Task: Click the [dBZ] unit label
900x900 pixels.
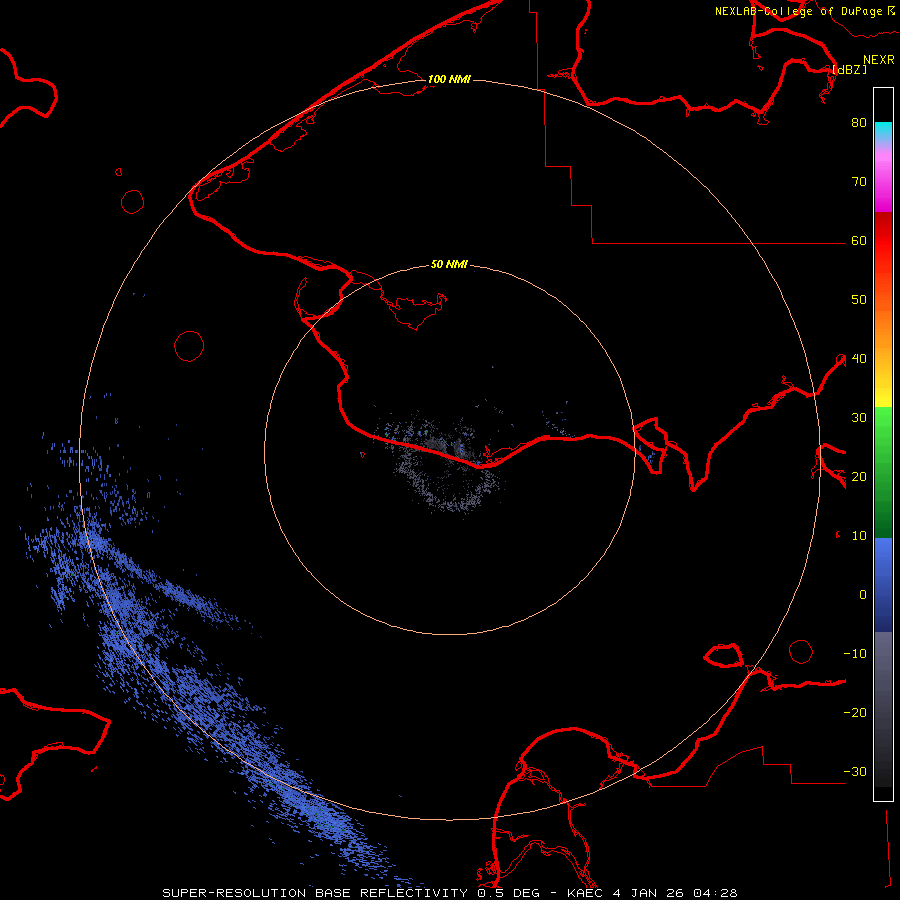Action: point(850,70)
